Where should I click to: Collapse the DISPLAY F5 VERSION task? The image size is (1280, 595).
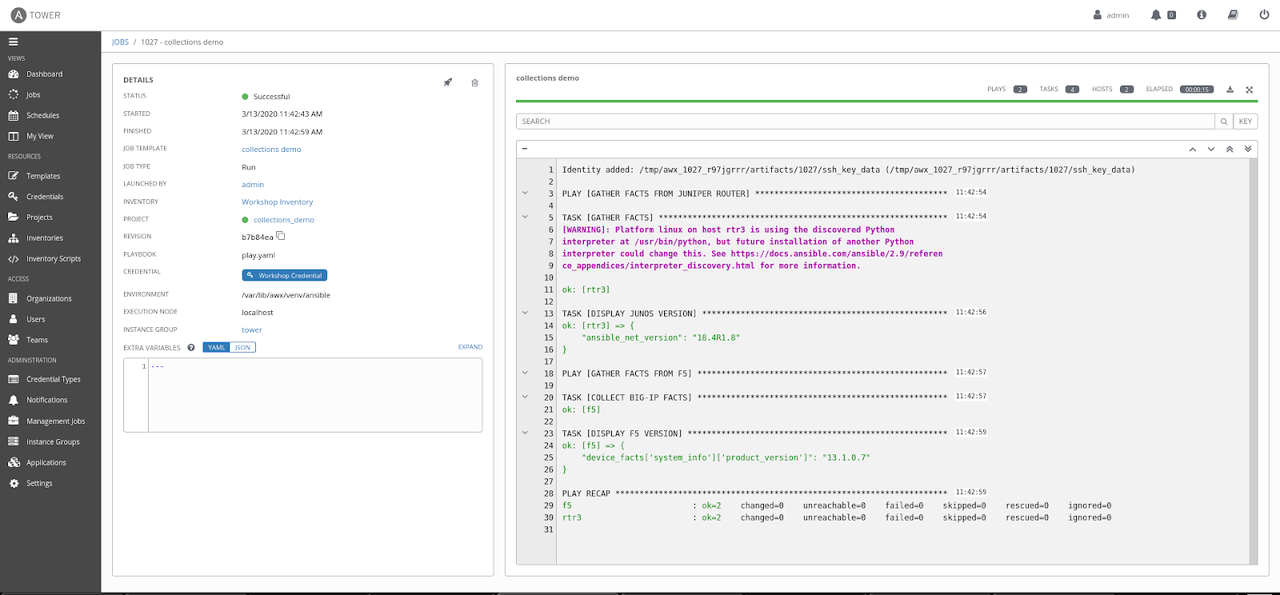pos(525,433)
